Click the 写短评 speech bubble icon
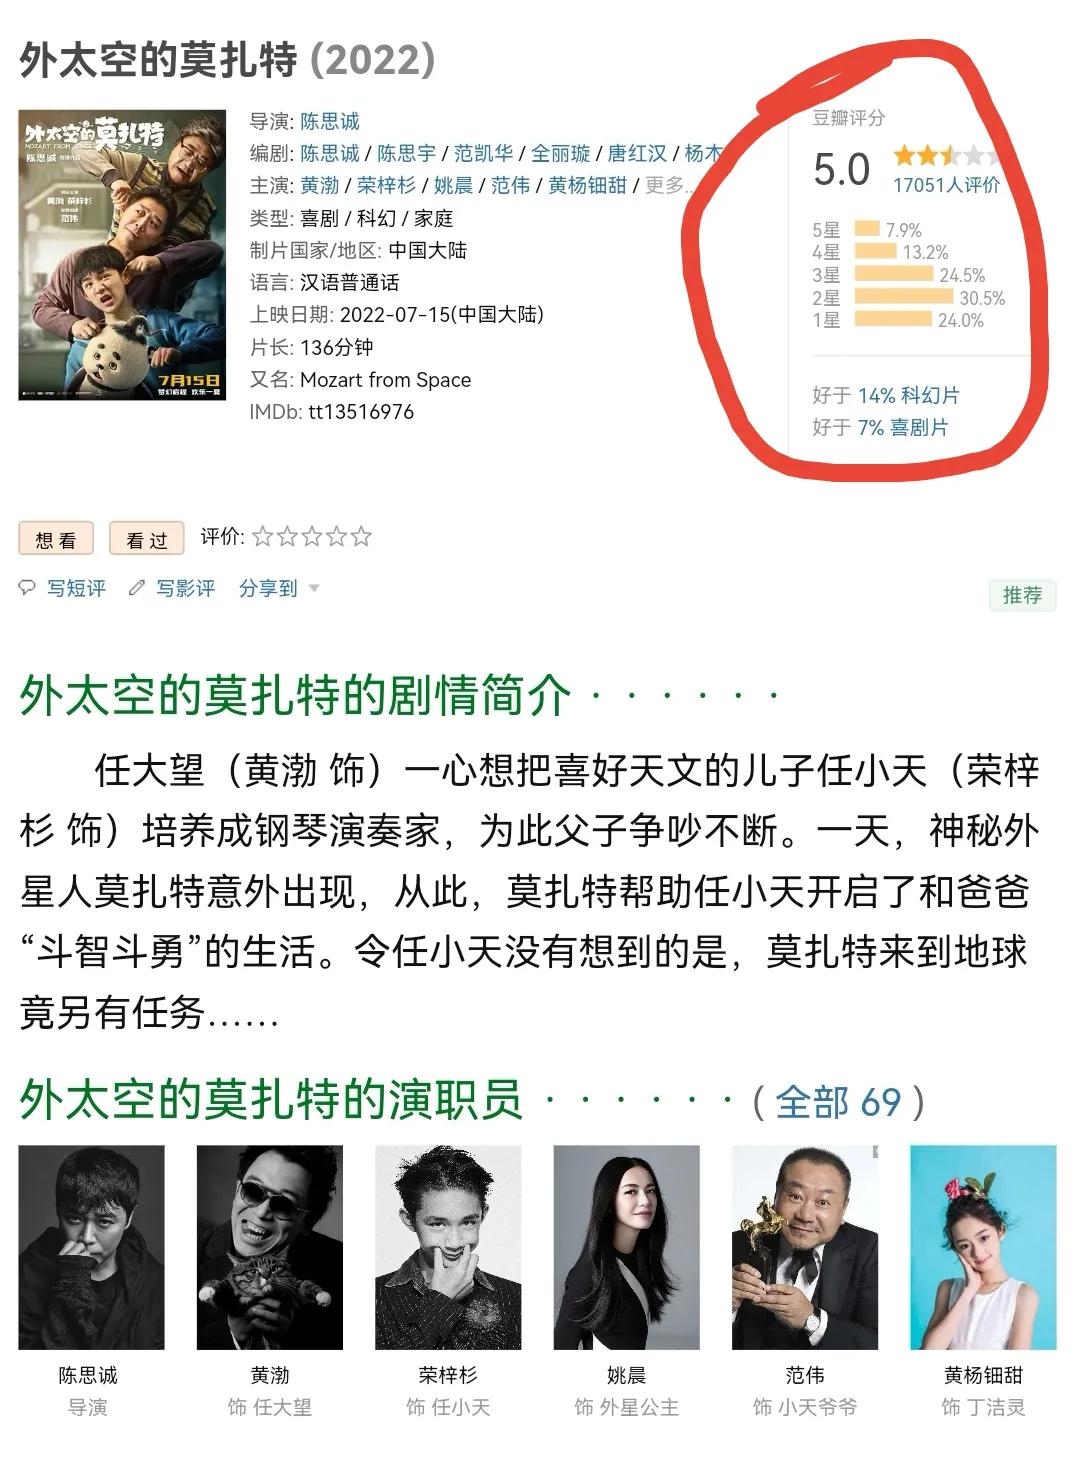 pyautogui.click(x=27, y=588)
